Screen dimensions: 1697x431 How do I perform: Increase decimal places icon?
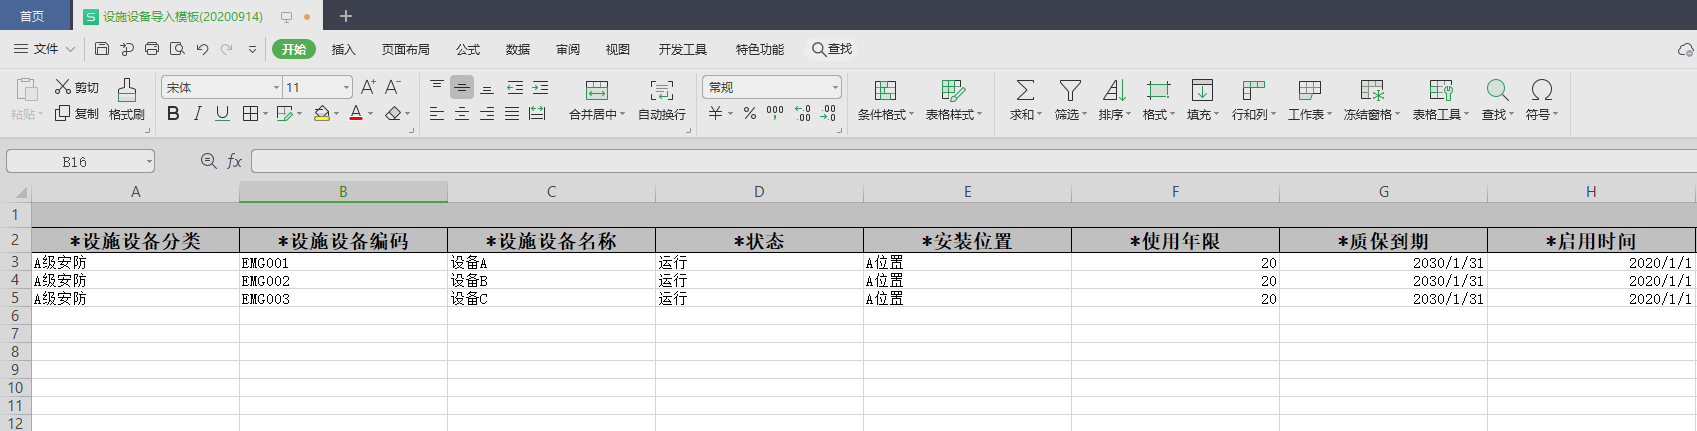(x=803, y=114)
